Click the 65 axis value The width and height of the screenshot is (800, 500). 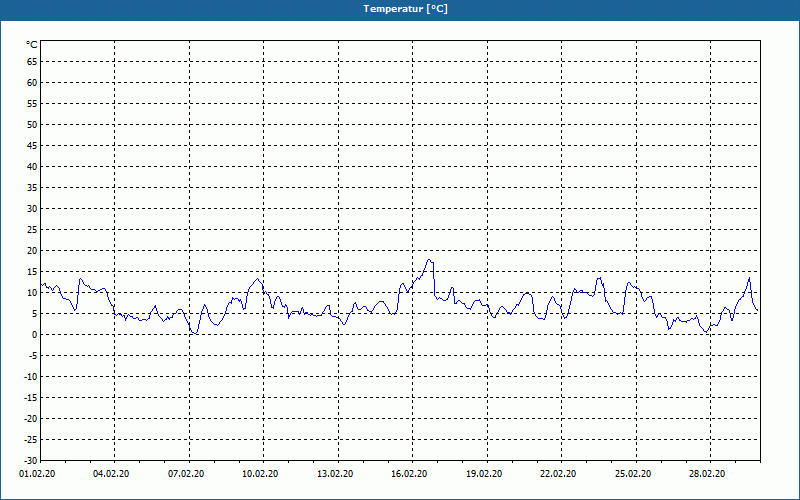click(32, 62)
